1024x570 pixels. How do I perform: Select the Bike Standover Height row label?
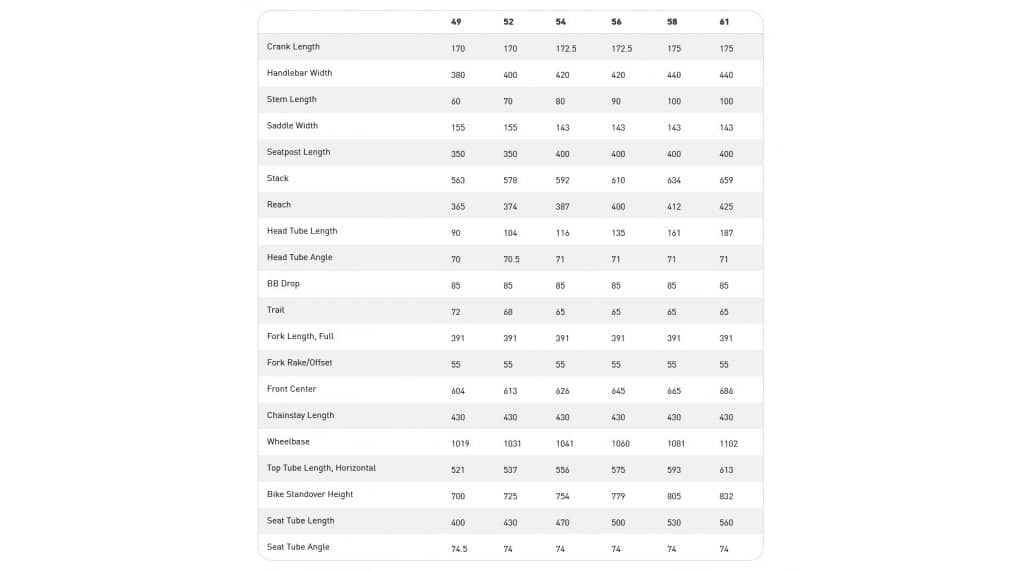310,495
